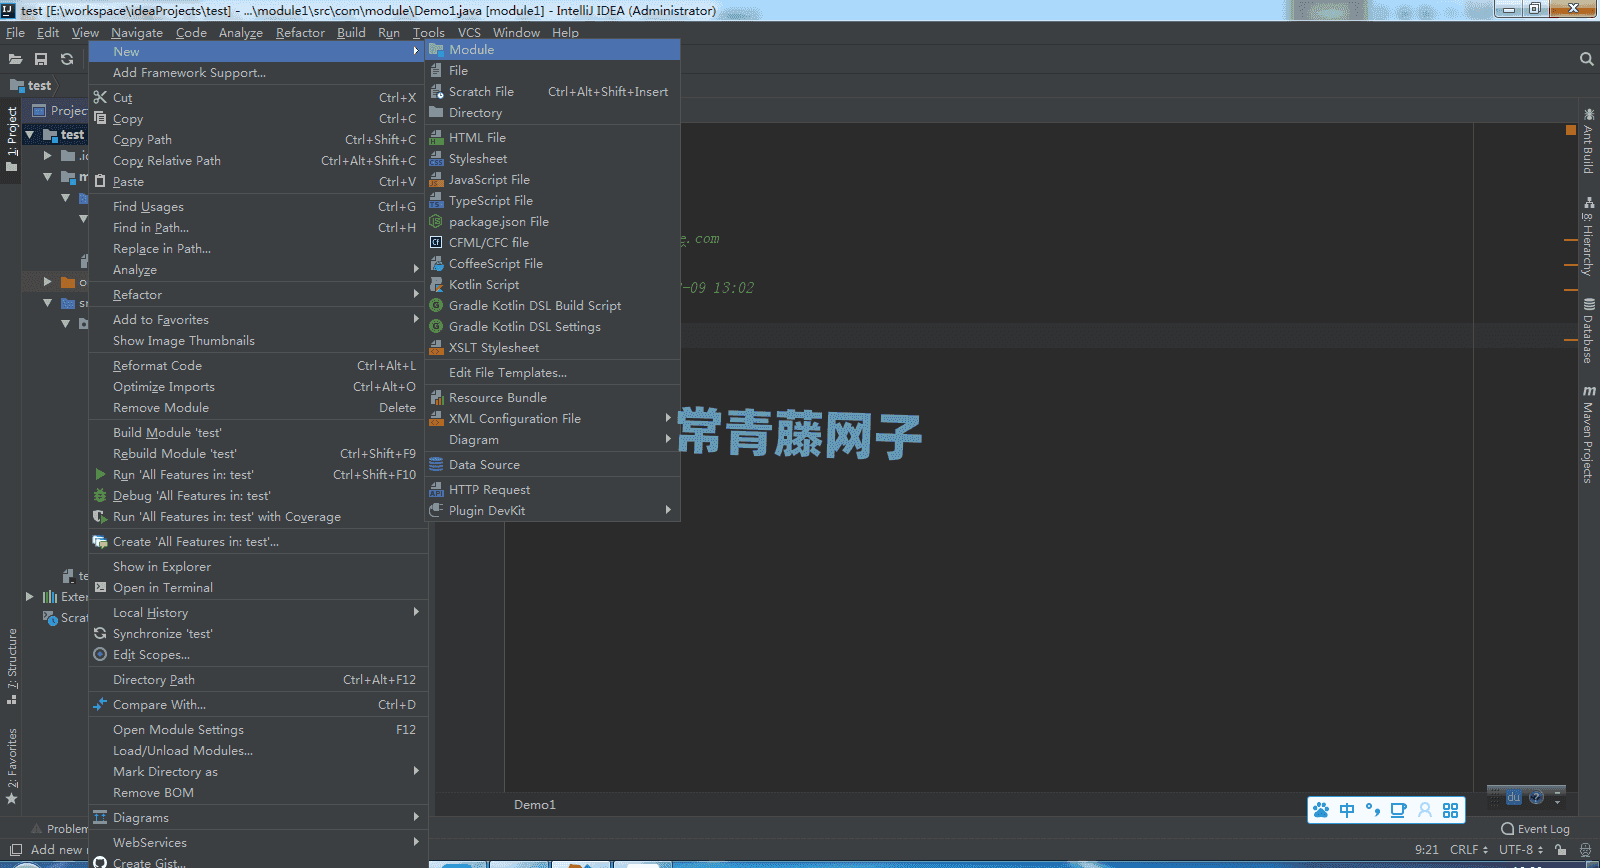
Task: Click the Create Gist GitHub icon
Action: tap(100, 862)
